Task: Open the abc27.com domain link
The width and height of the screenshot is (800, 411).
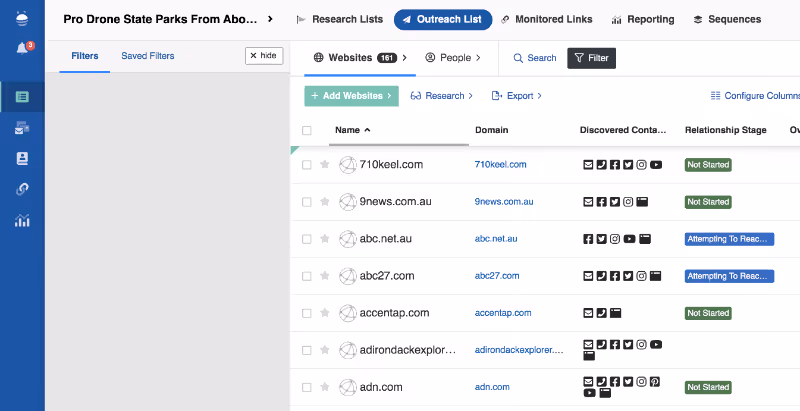Action: click(x=496, y=276)
